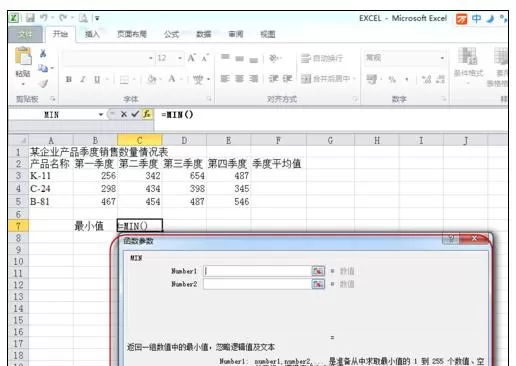
Task: Click the Decrease Font Size icon
Action: [x=205, y=58]
